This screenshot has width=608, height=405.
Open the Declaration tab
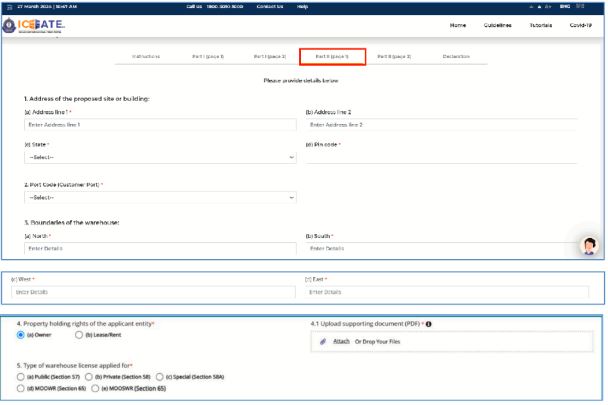point(456,57)
